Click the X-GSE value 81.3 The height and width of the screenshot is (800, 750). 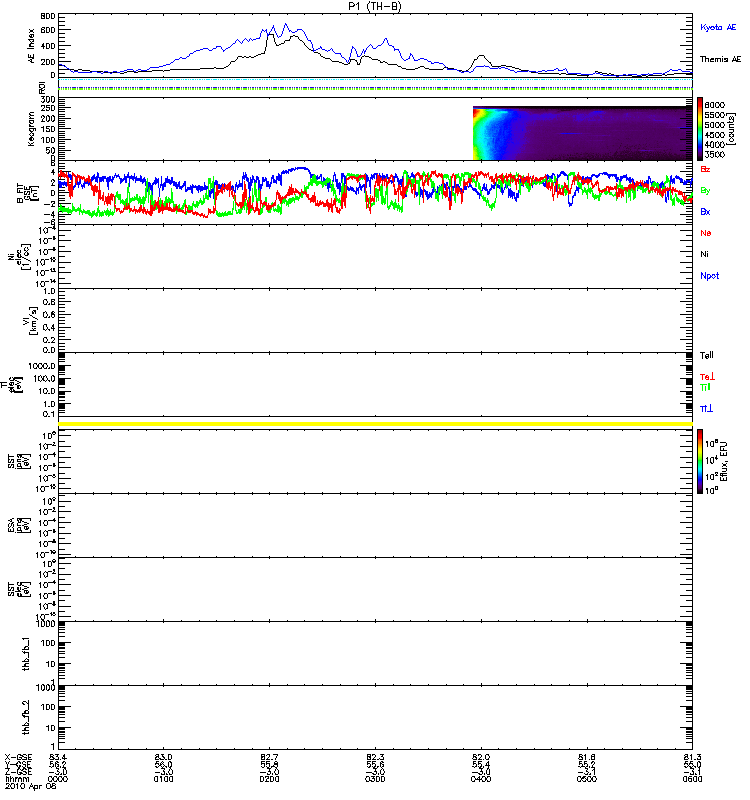click(692, 757)
